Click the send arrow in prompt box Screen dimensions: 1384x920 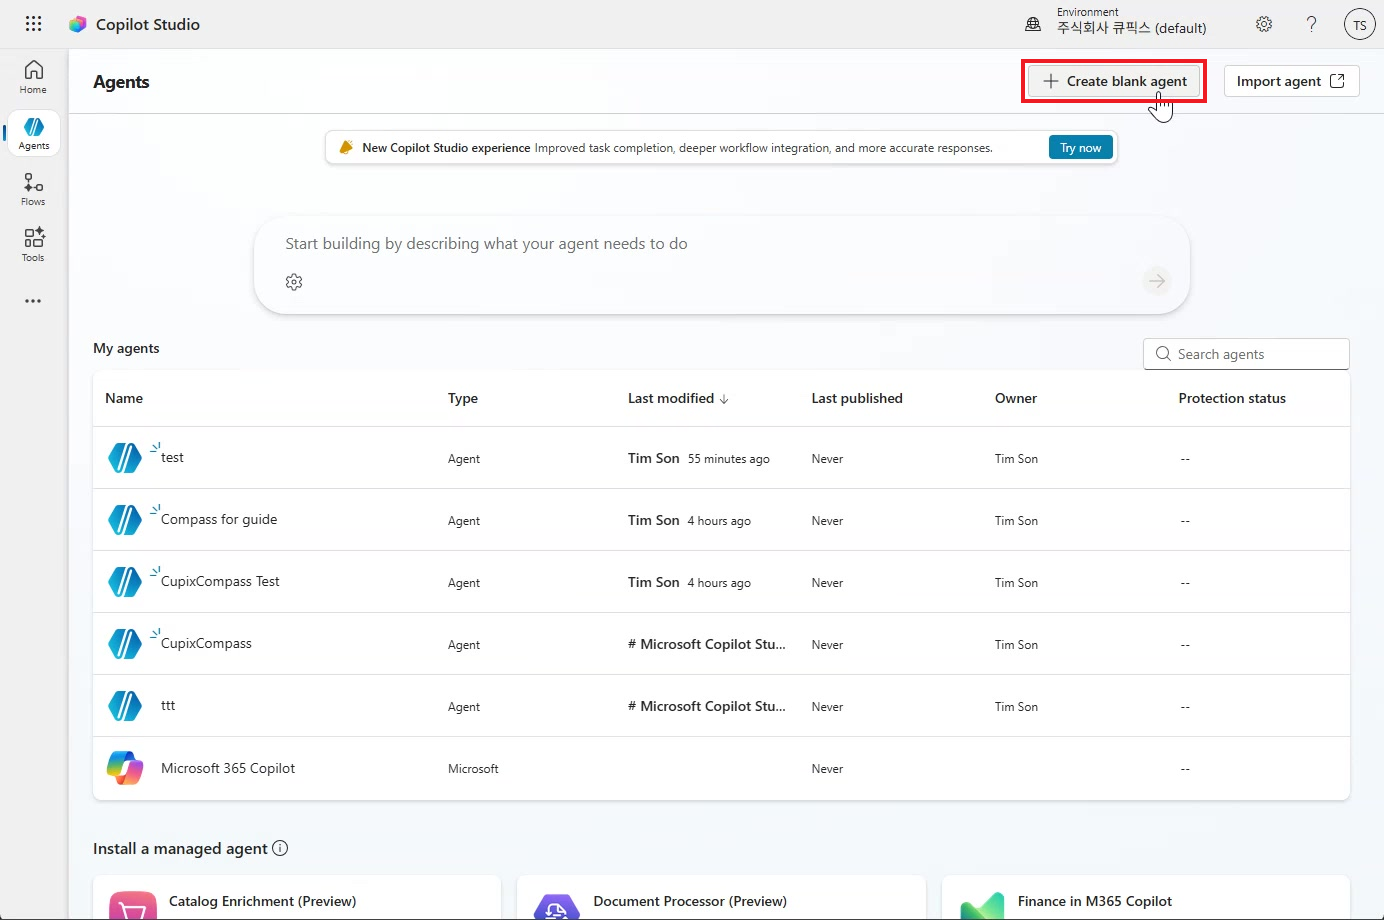click(1157, 281)
